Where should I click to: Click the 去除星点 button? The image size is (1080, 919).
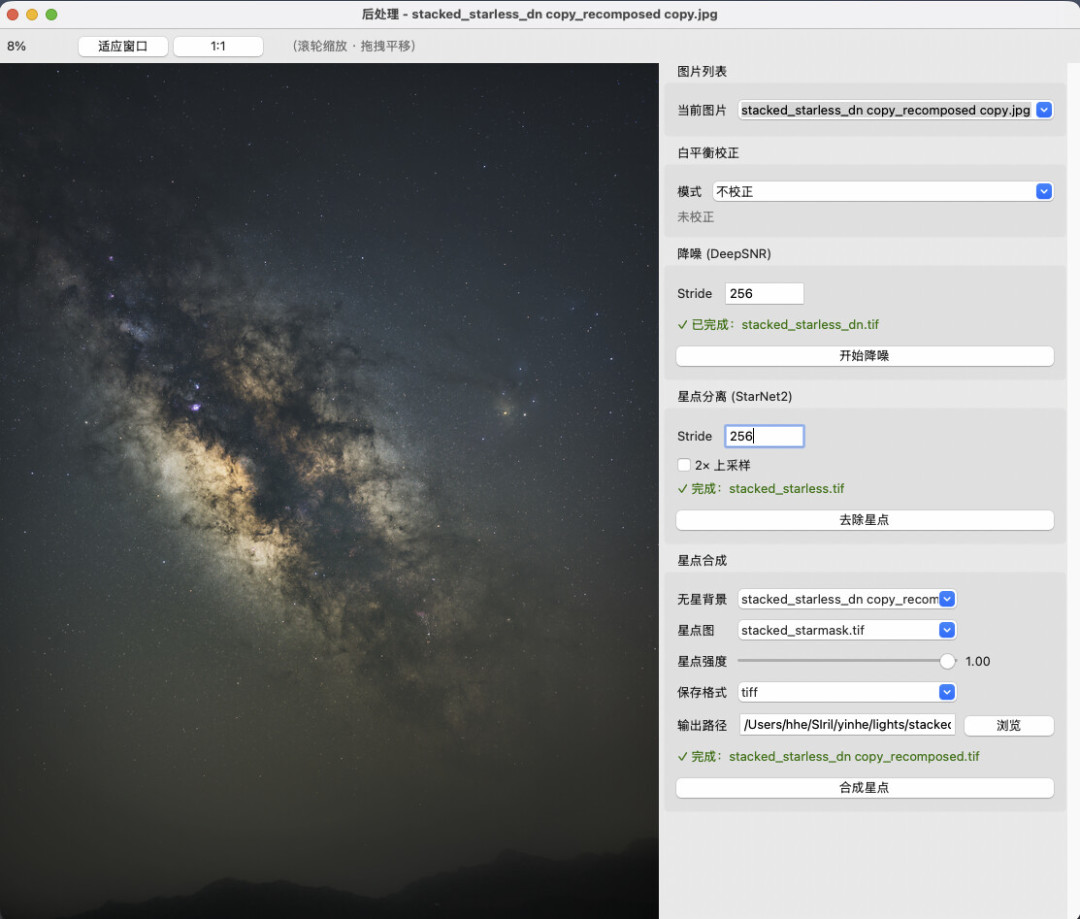[x=864, y=519]
